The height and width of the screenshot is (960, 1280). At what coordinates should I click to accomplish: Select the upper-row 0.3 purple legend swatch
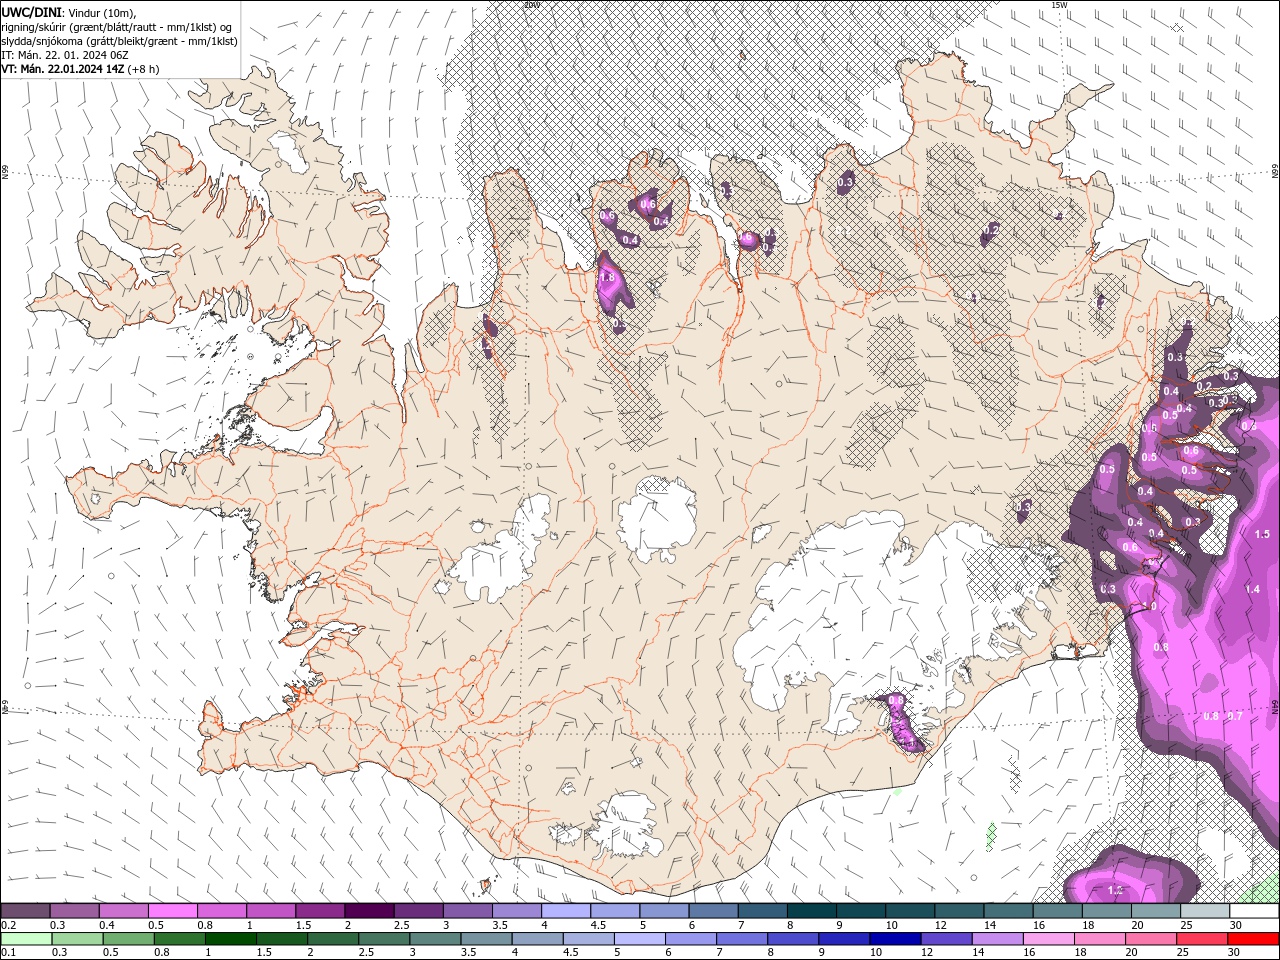74,910
